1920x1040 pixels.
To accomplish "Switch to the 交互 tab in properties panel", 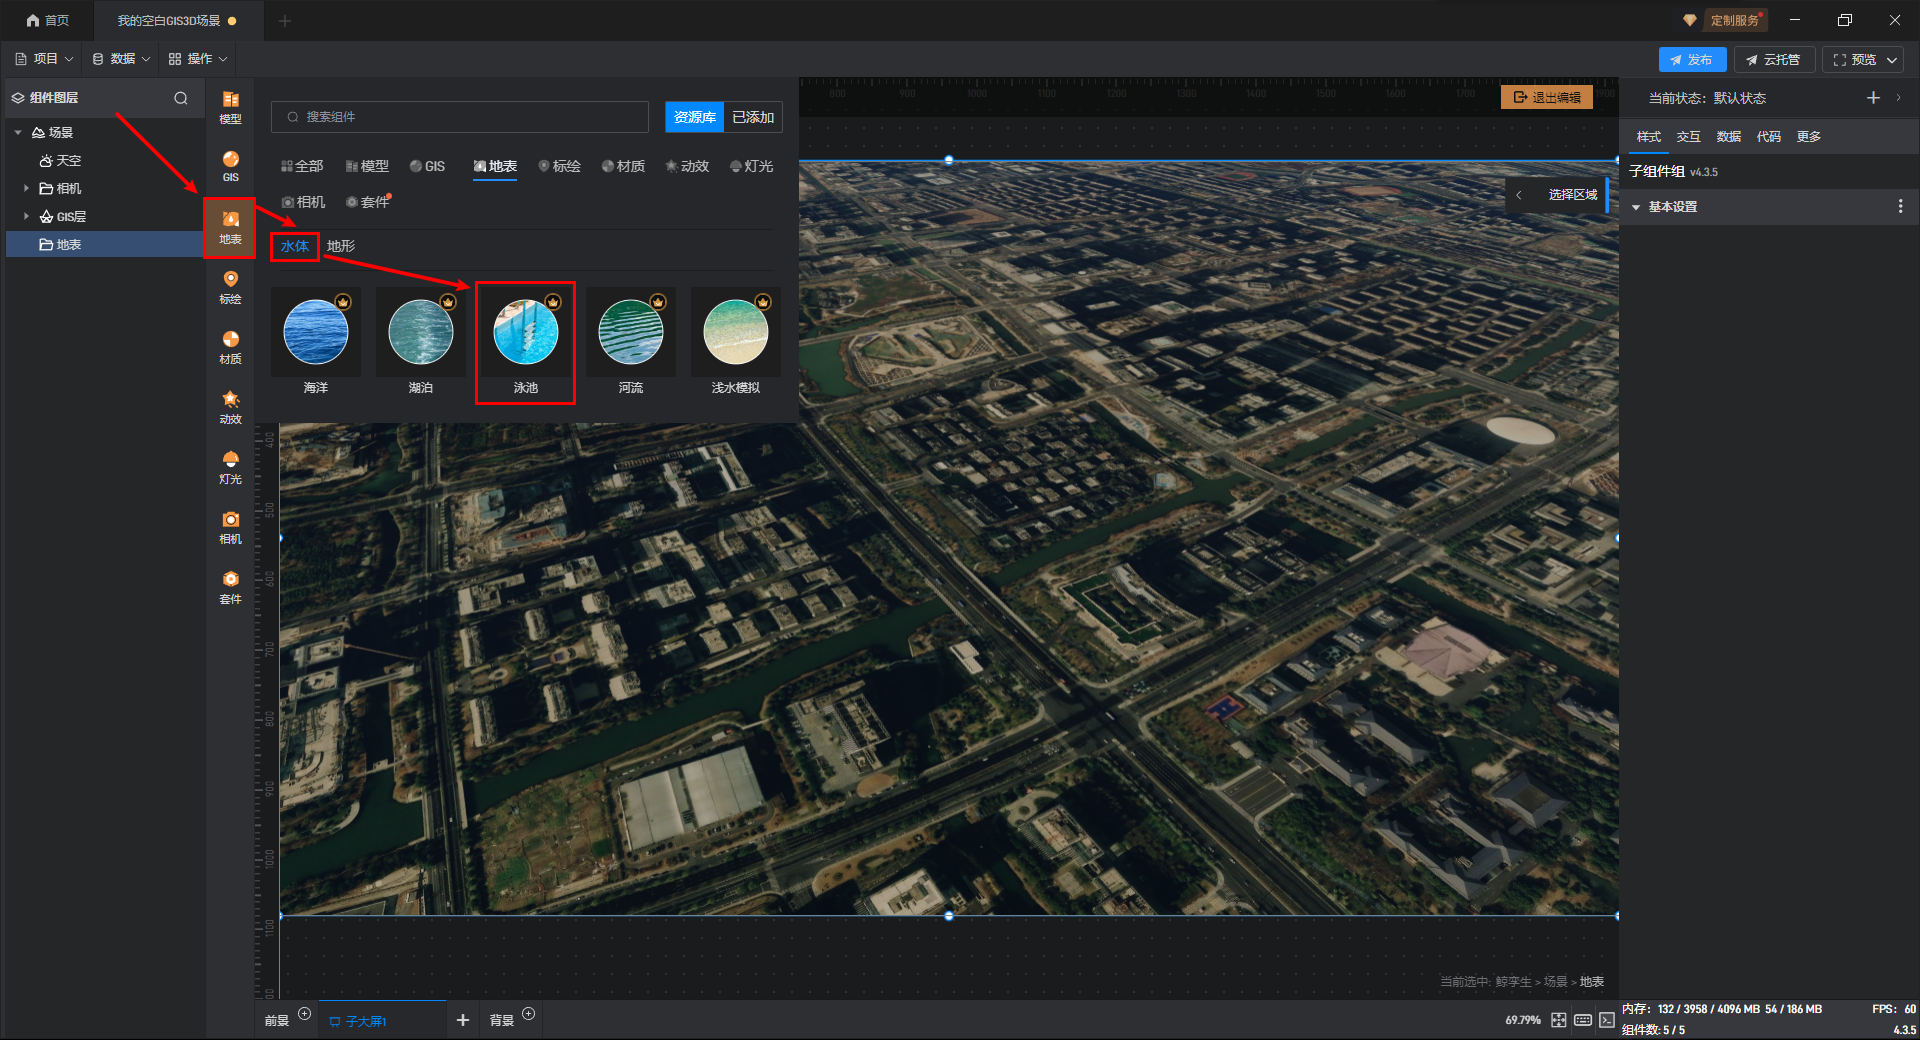I will click(x=1688, y=137).
